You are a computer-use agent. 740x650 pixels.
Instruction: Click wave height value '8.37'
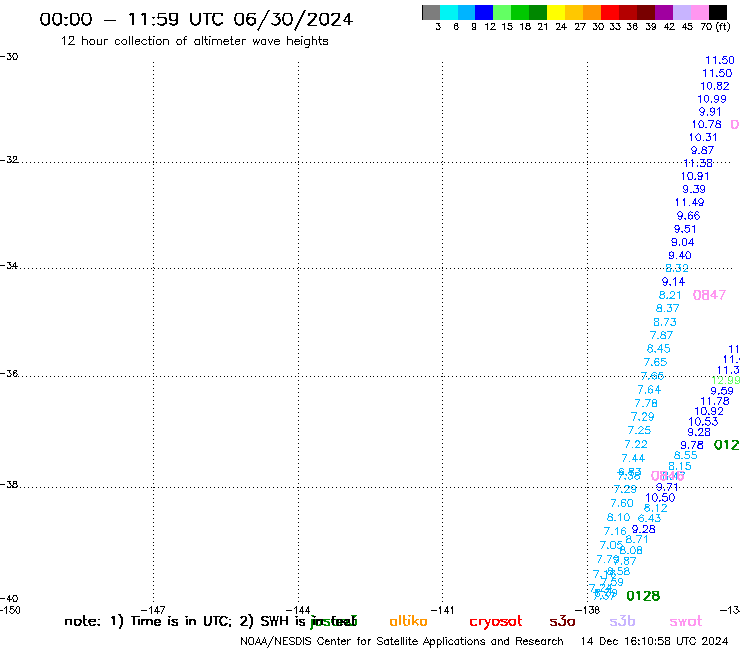[x=667, y=308]
